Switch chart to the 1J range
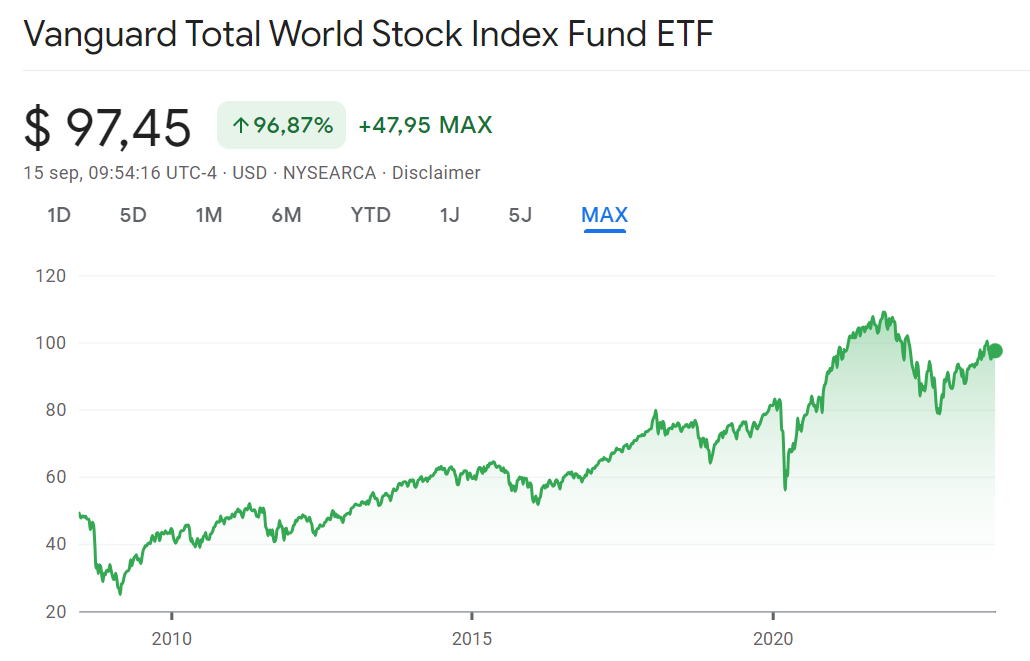The height and width of the screenshot is (661, 1030). [449, 215]
